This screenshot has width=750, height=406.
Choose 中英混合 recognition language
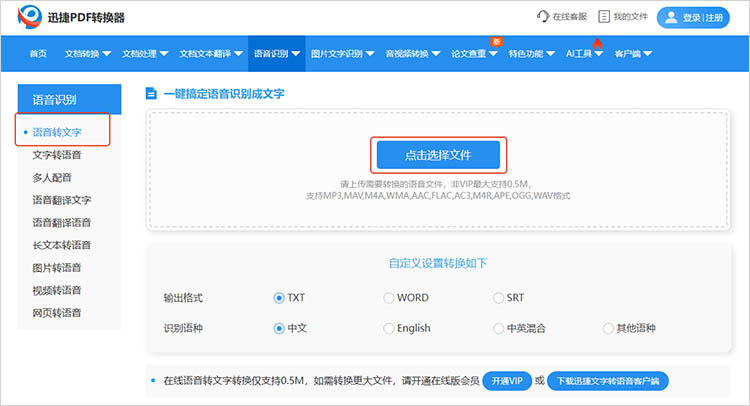pyautogui.click(x=498, y=329)
